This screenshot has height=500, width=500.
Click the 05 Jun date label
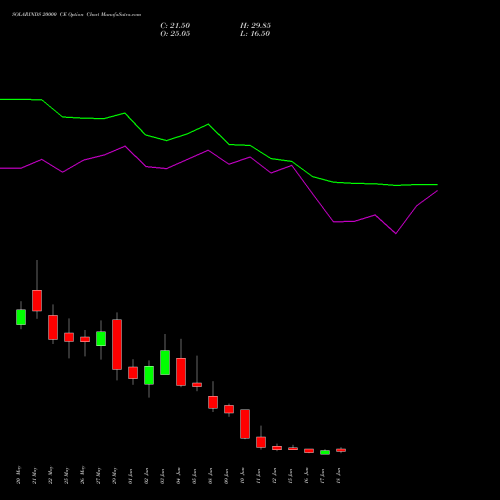coord(195,476)
